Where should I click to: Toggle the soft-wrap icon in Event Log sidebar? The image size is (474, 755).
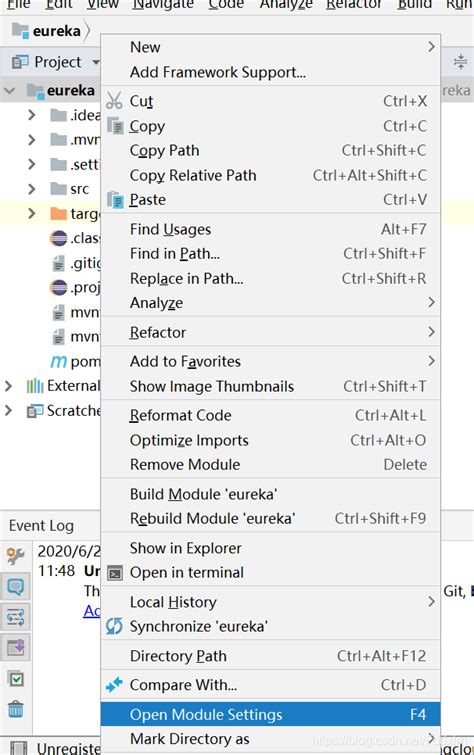tap(15, 617)
